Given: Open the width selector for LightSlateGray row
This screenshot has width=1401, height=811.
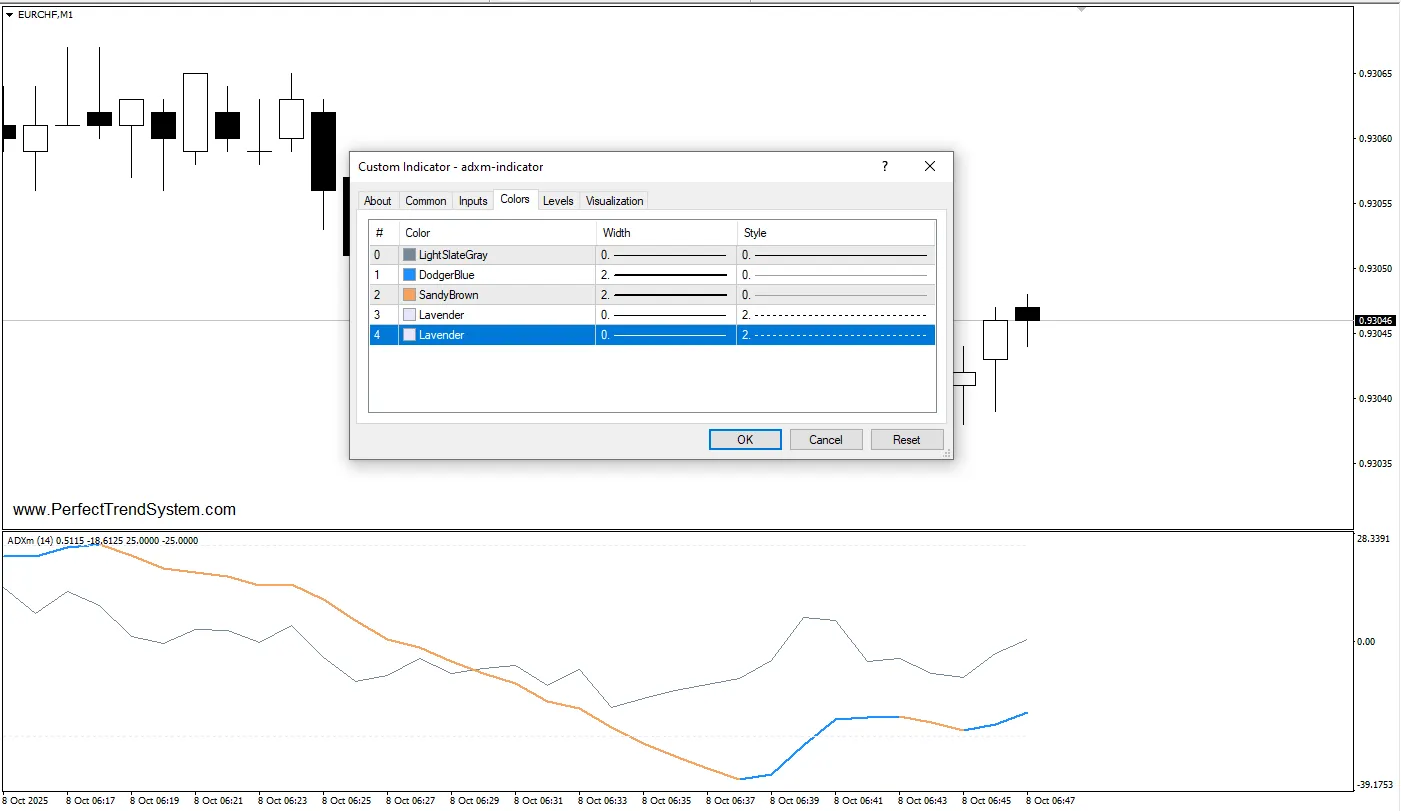Looking at the screenshot, I should (x=666, y=255).
